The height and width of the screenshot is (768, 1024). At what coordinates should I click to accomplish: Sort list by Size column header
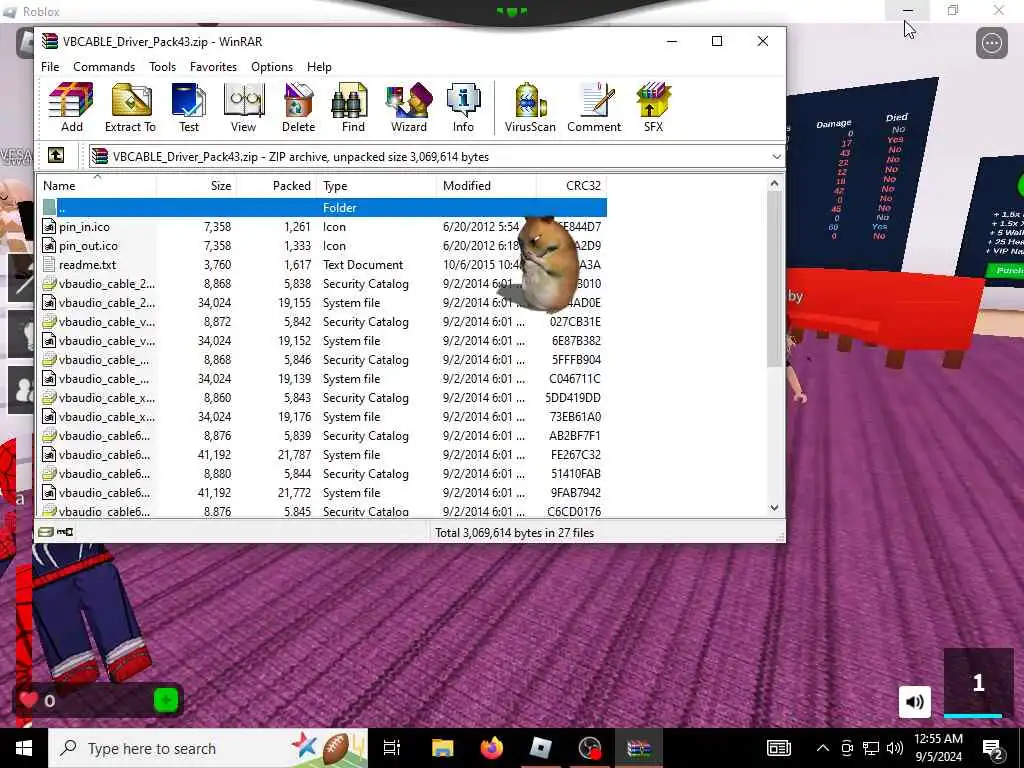click(197, 185)
